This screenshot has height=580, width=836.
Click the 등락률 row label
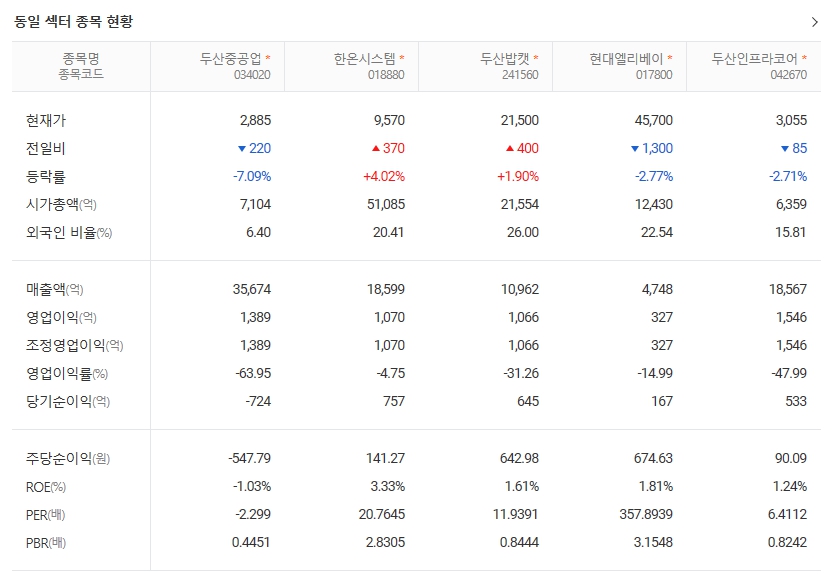pos(46,176)
